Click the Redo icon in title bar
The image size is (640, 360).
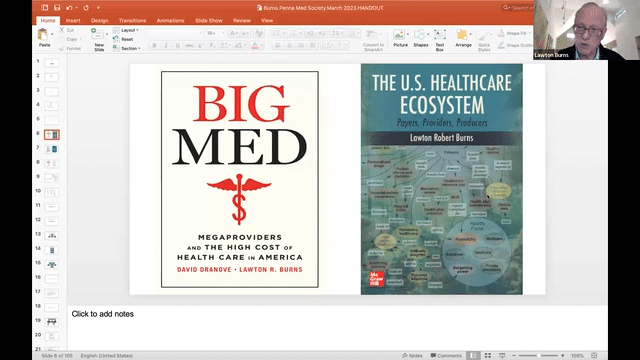pos(86,8)
